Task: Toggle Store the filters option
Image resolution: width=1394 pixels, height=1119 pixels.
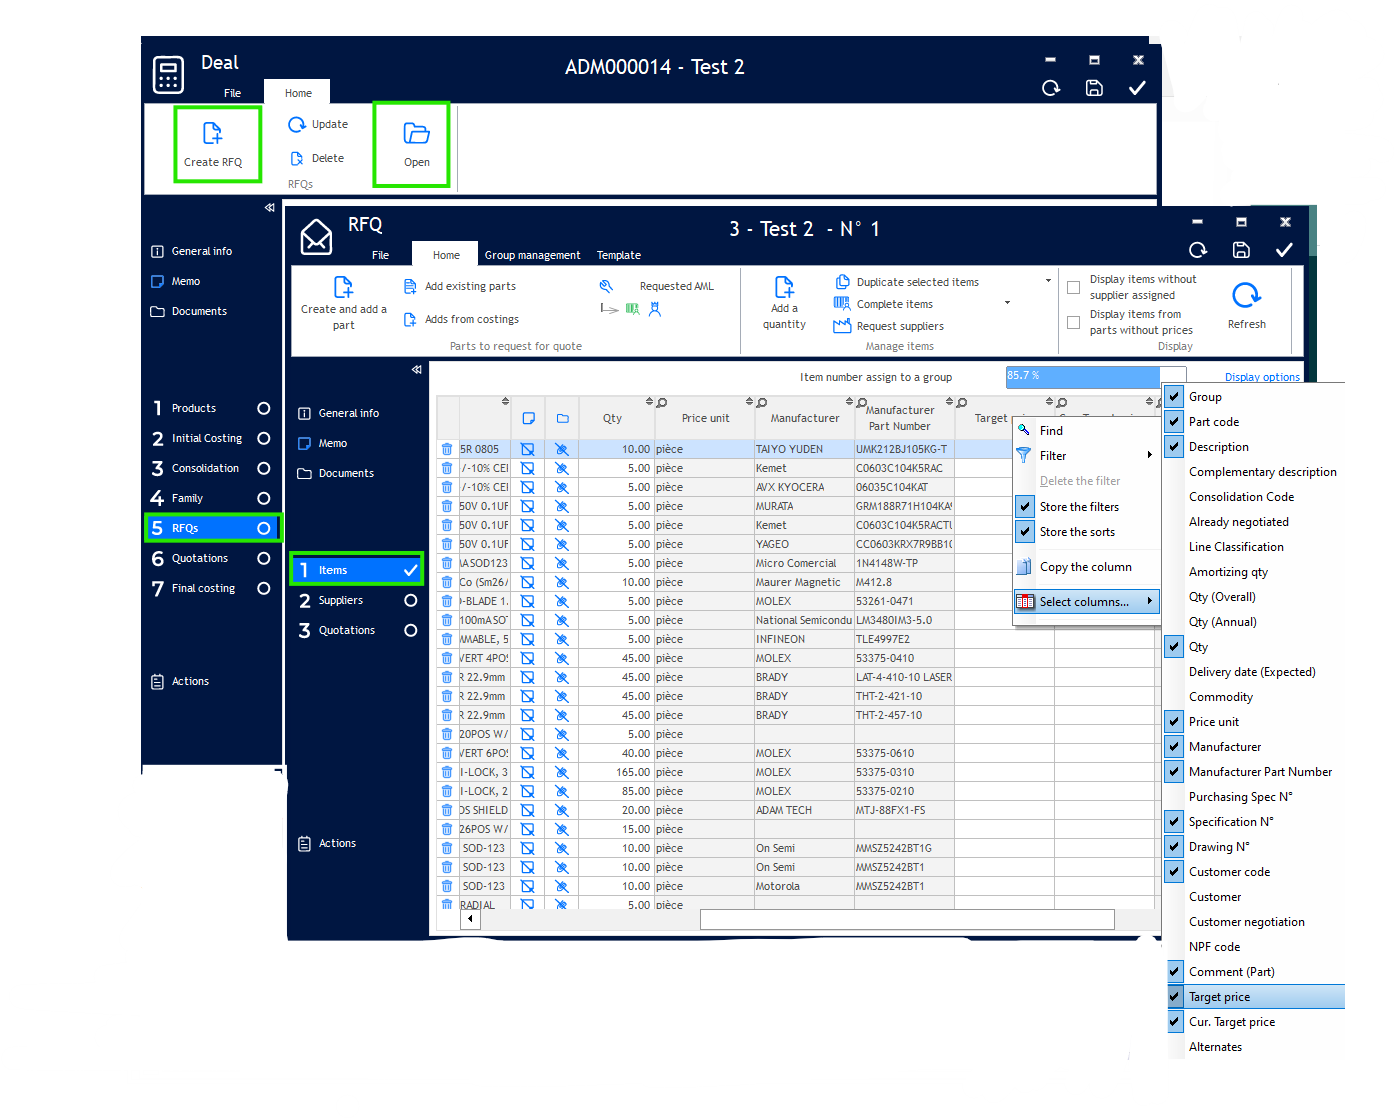Action: tap(1025, 507)
